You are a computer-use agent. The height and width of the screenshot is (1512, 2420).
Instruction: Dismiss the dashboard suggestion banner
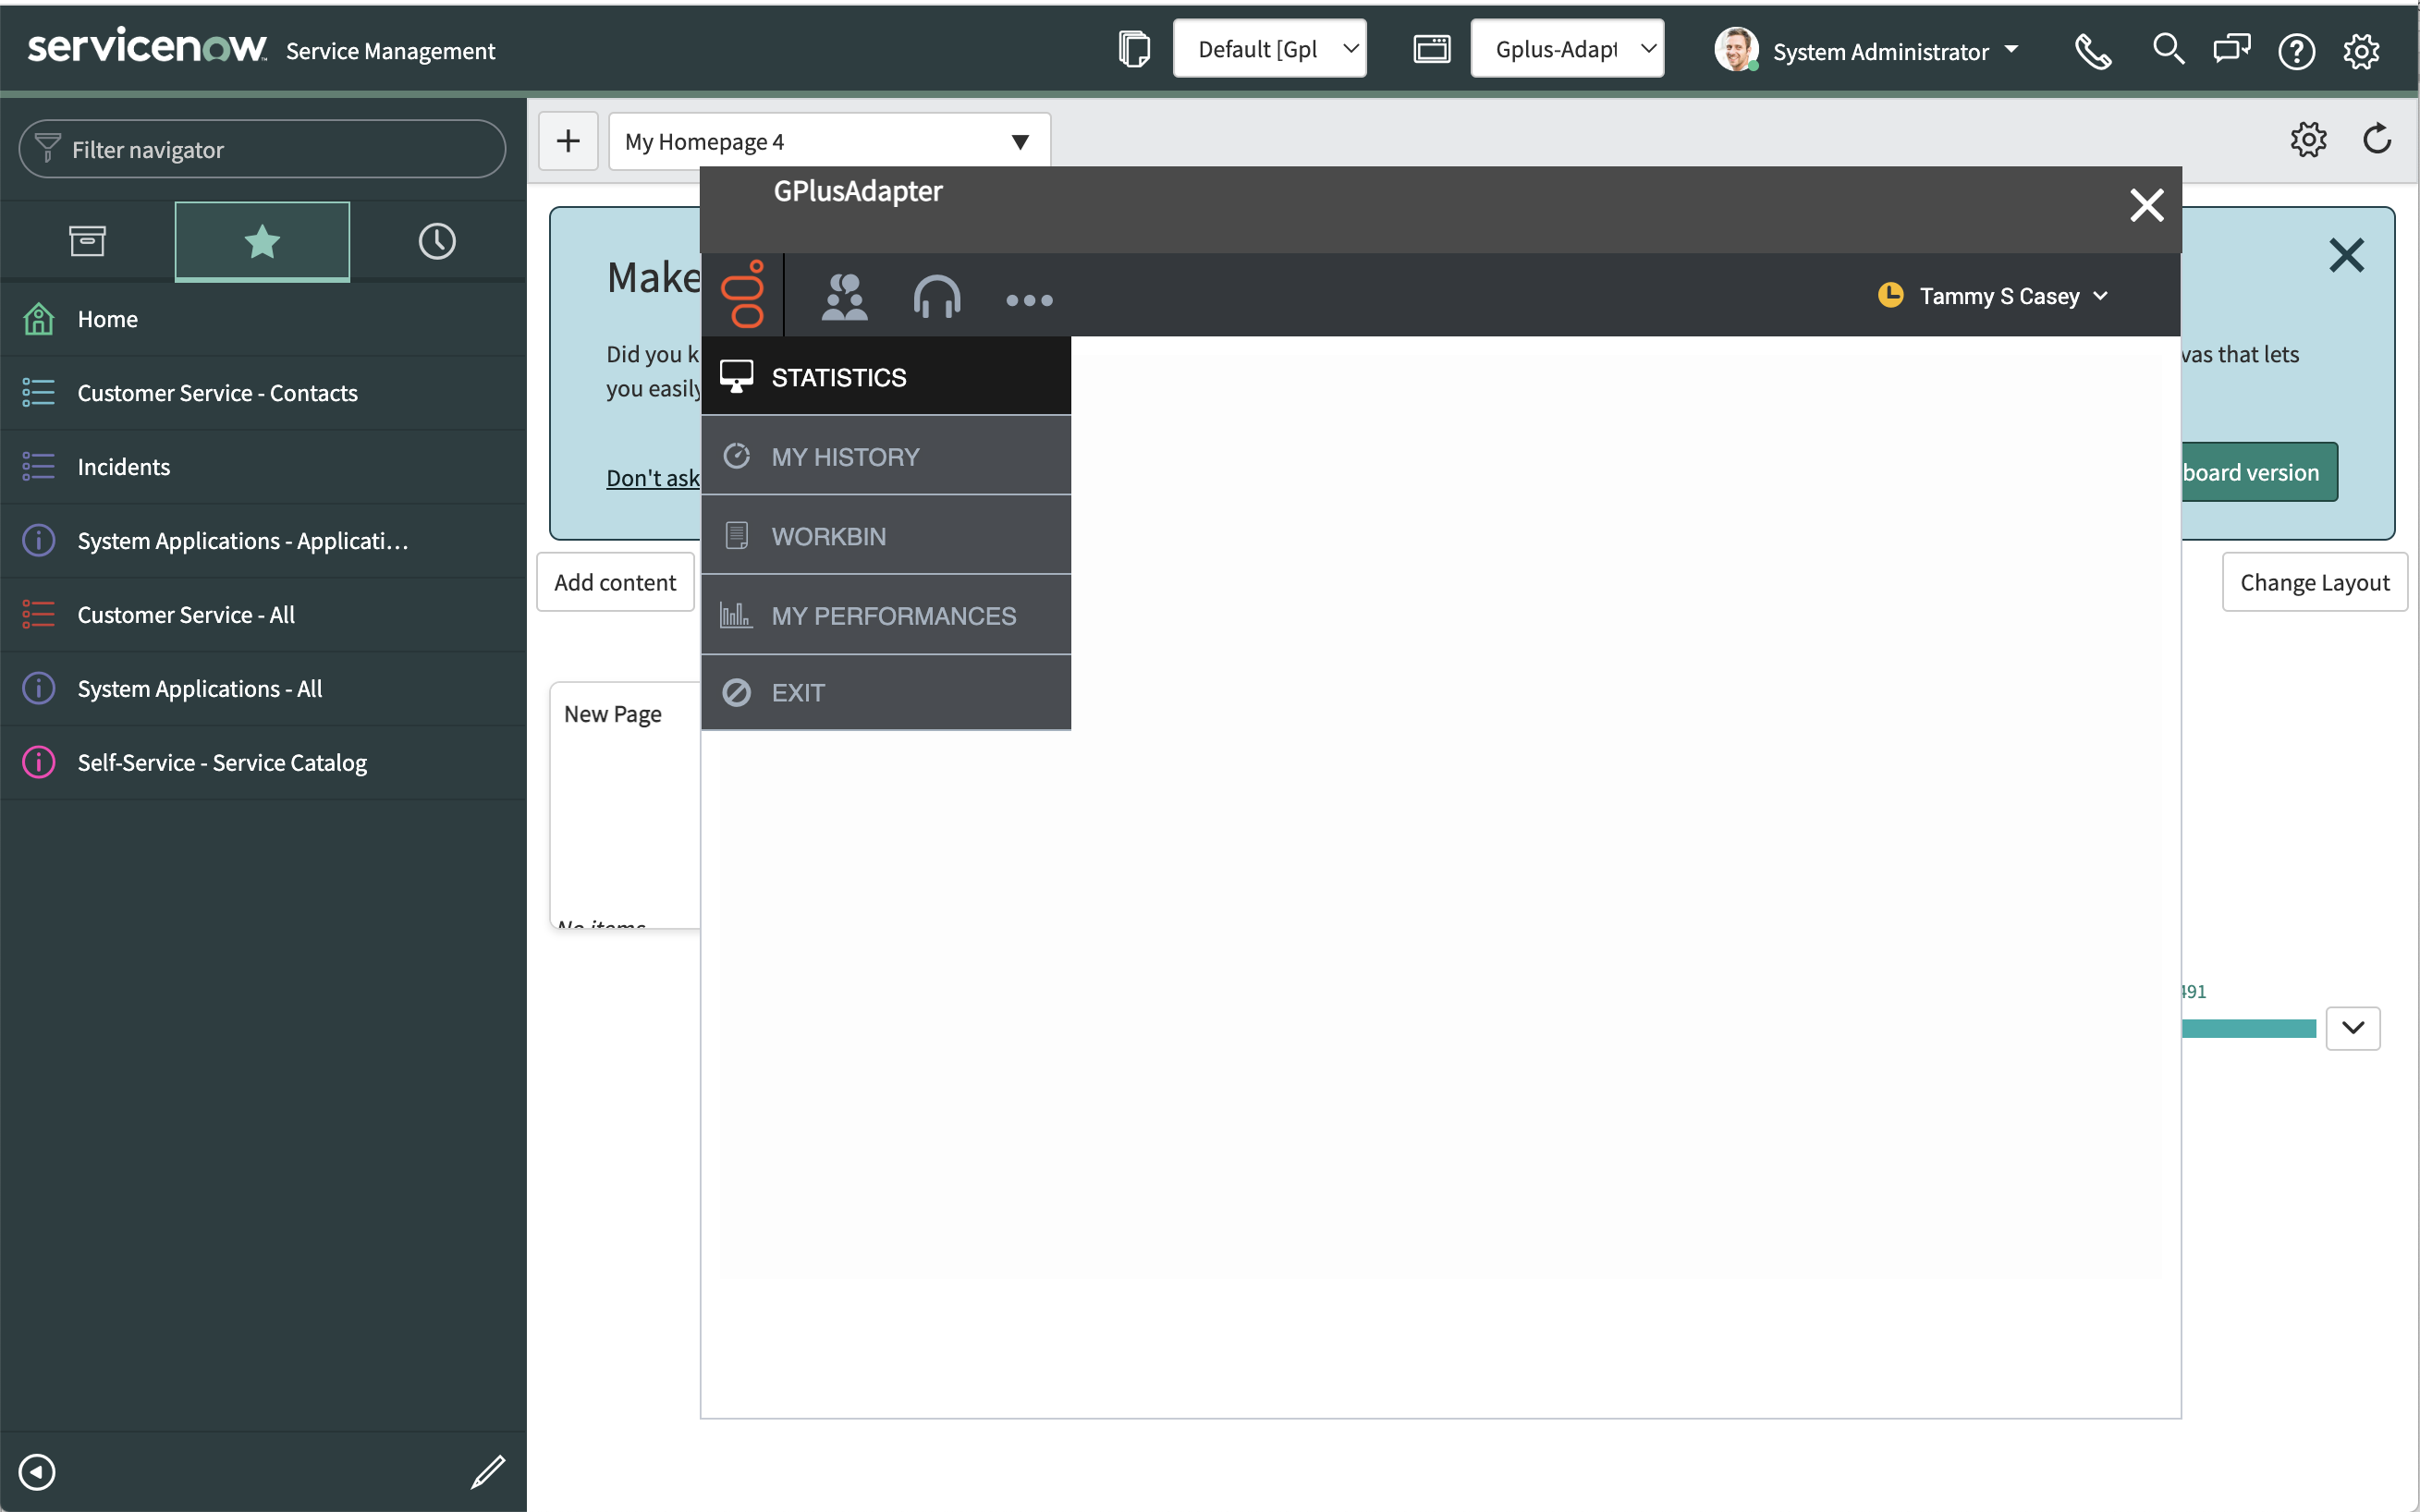(x=2346, y=255)
